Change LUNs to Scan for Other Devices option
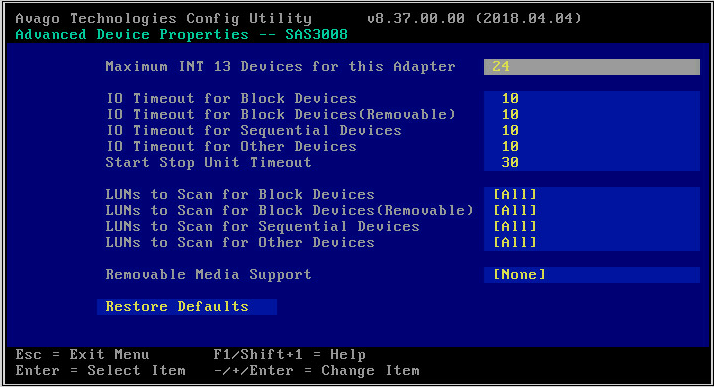This screenshot has width=714, height=387. [x=592, y=243]
